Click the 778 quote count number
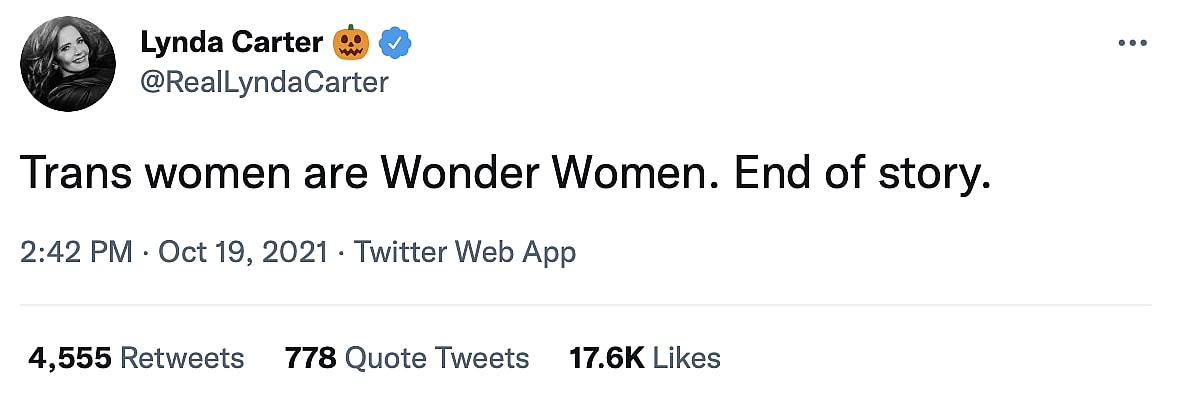 click(309, 358)
